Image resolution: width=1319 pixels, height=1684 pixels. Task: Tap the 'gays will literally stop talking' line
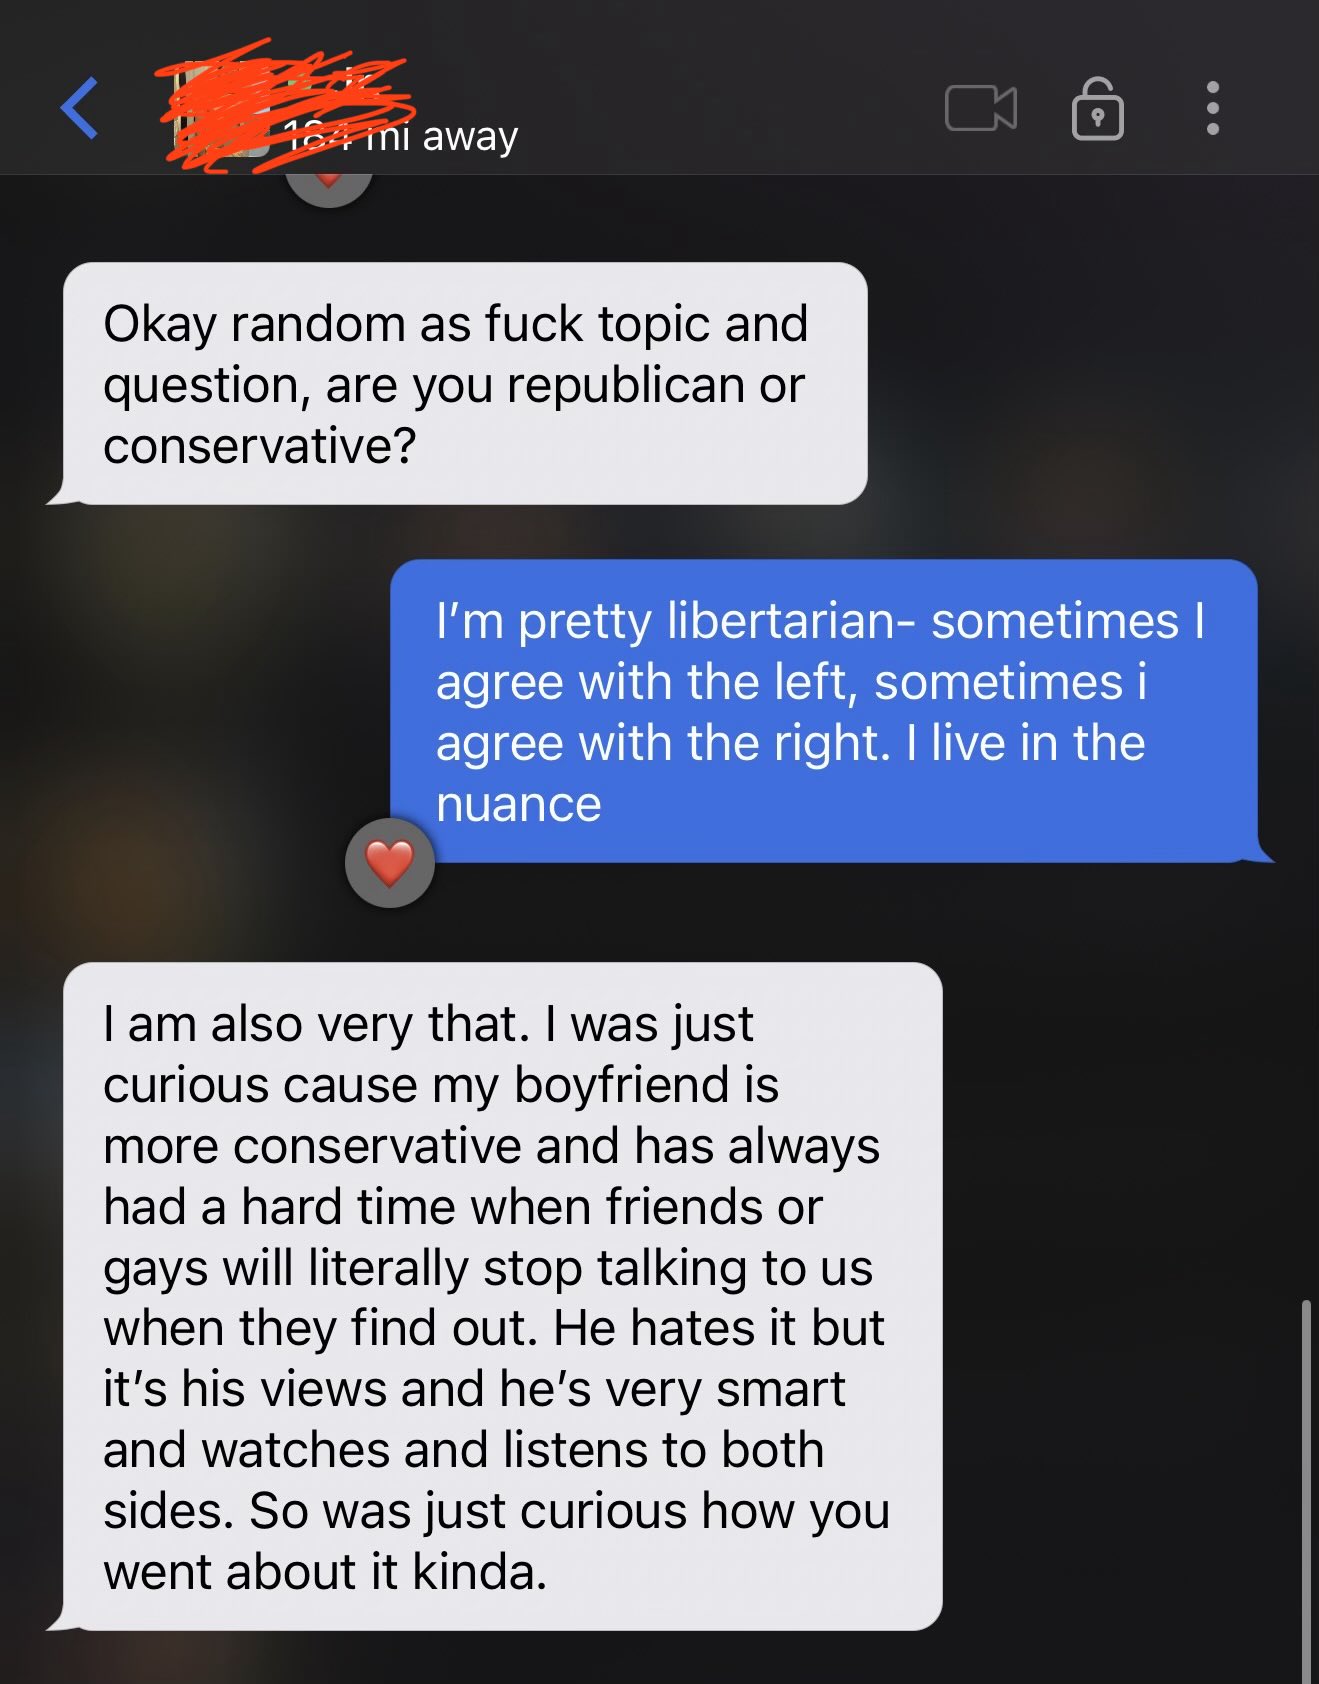pos(488,1268)
